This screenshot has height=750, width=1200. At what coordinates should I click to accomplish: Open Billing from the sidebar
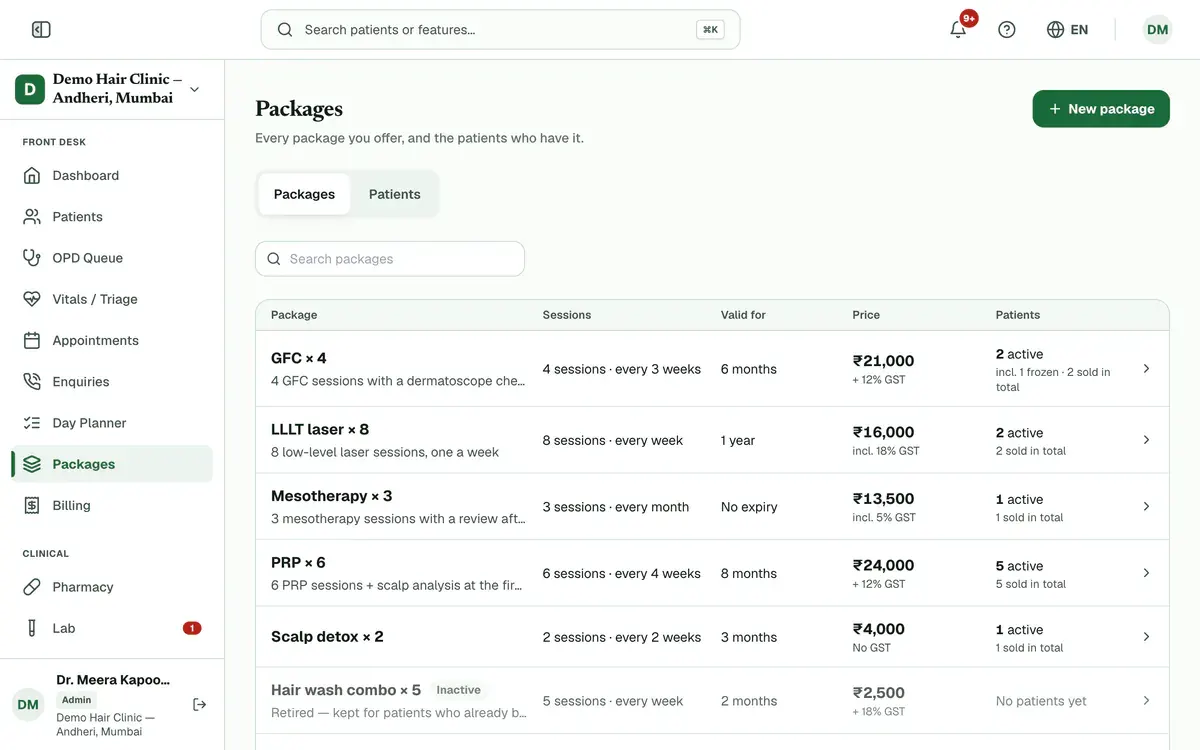point(112,506)
